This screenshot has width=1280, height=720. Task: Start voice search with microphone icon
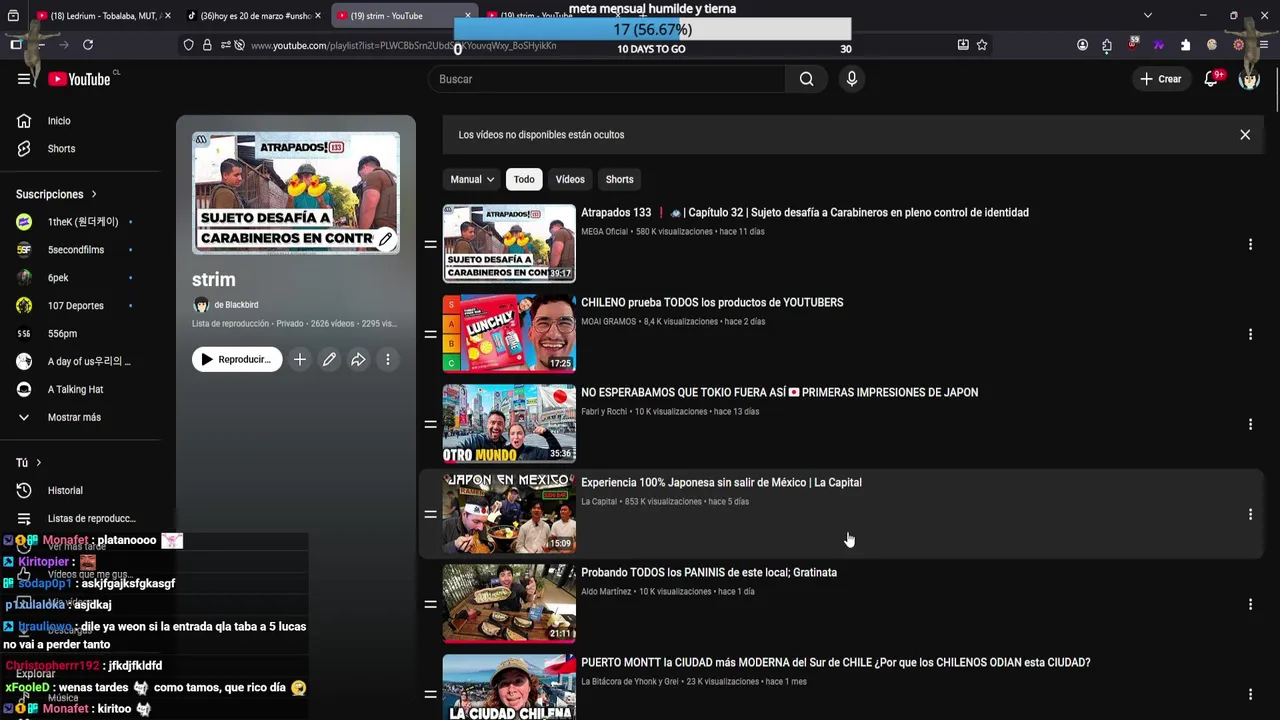[851, 79]
